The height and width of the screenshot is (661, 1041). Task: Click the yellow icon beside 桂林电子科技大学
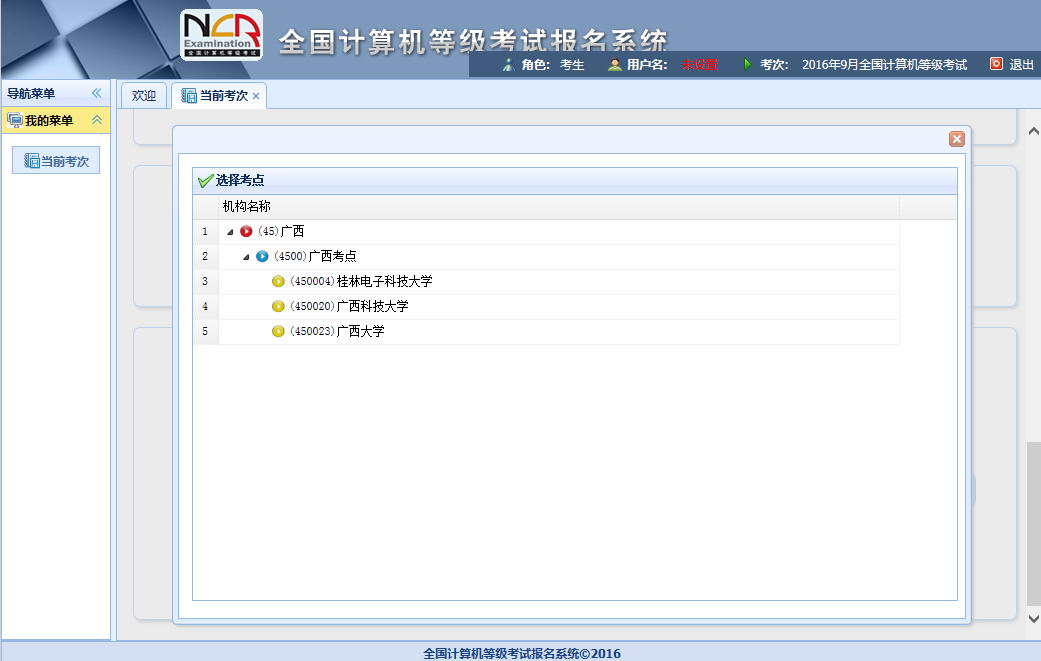278,281
